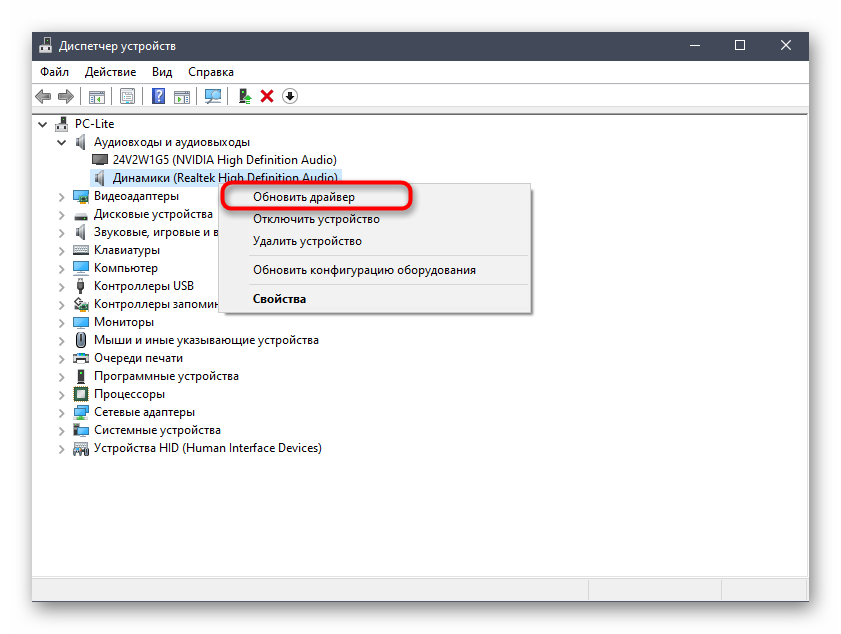Image resolution: width=841 pixels, height=634 pixels.
Task: Collapse the PC-Lite root node
Action: (x=43, y=124)
